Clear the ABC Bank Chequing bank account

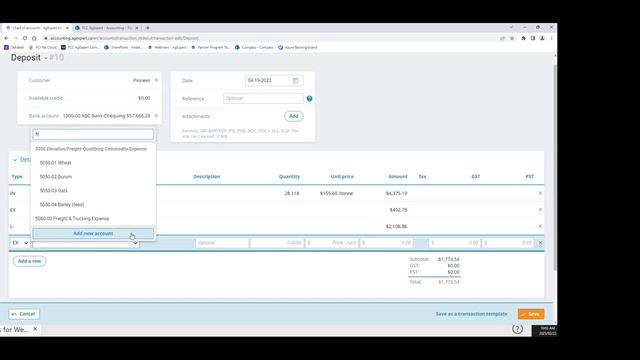point(156,116)
